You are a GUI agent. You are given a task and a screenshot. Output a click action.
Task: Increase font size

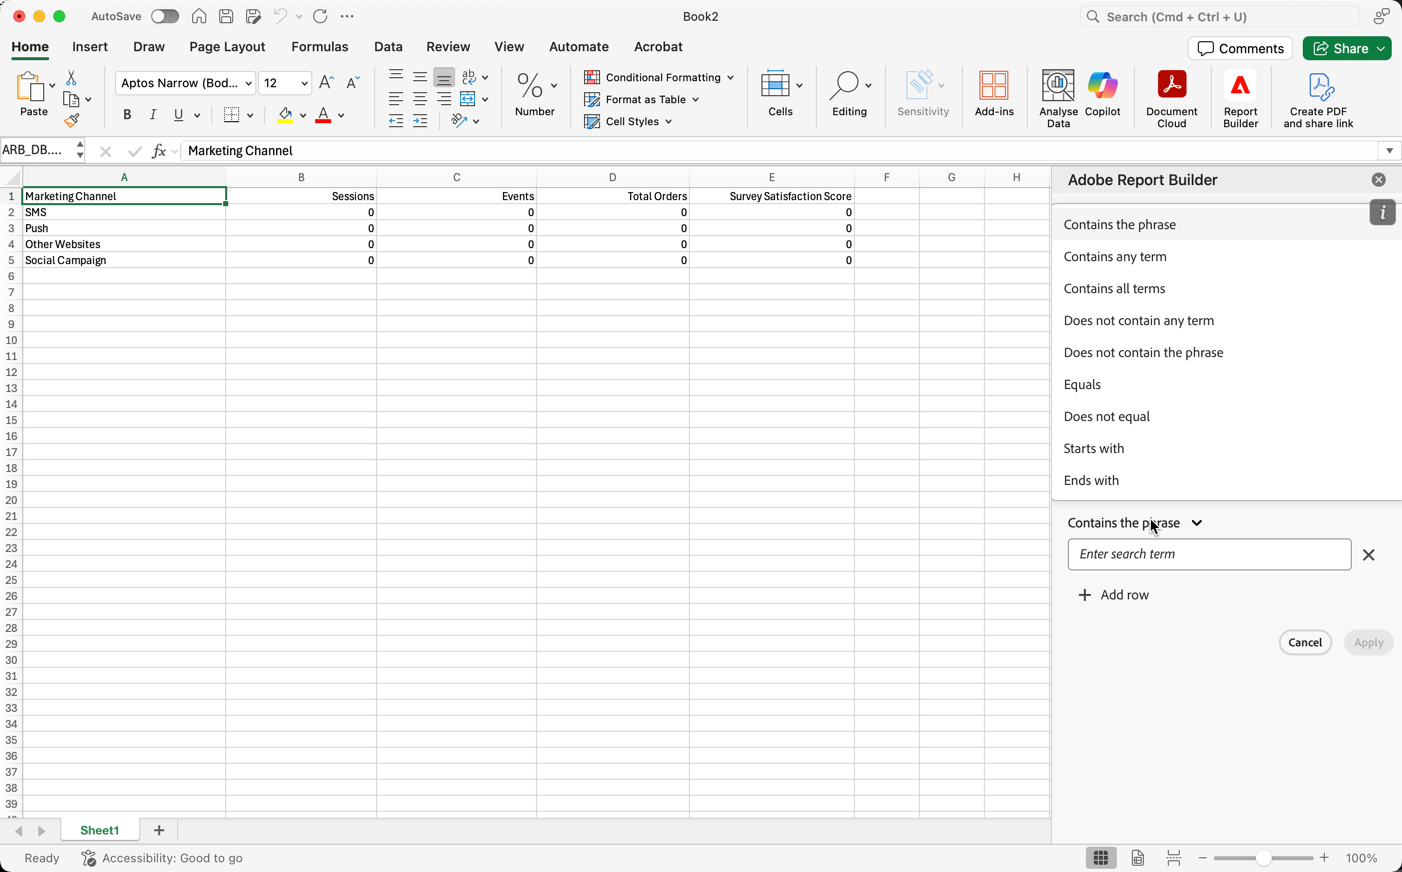pos(326,83)
